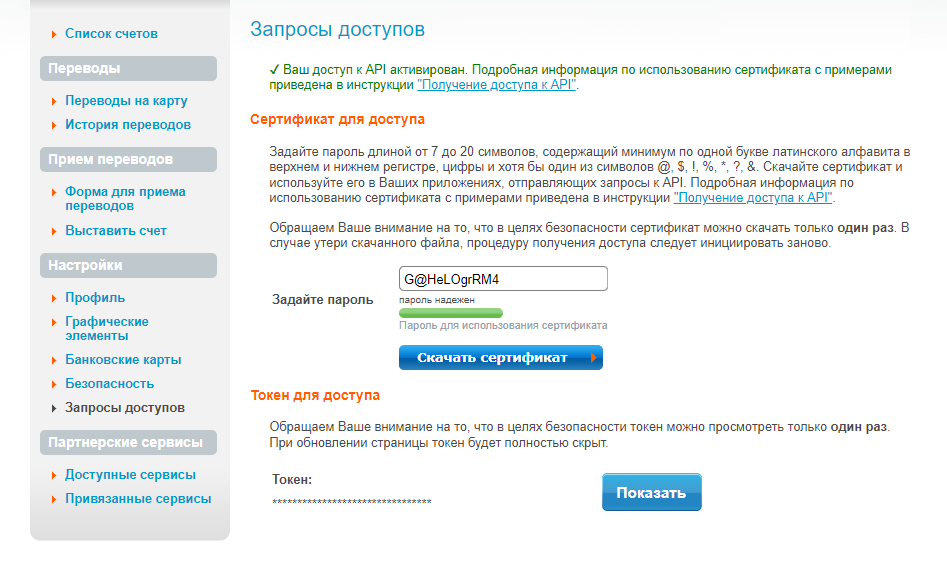Go to Переводы на карту
The image size is (947, 565).
[x=126, y=101]
